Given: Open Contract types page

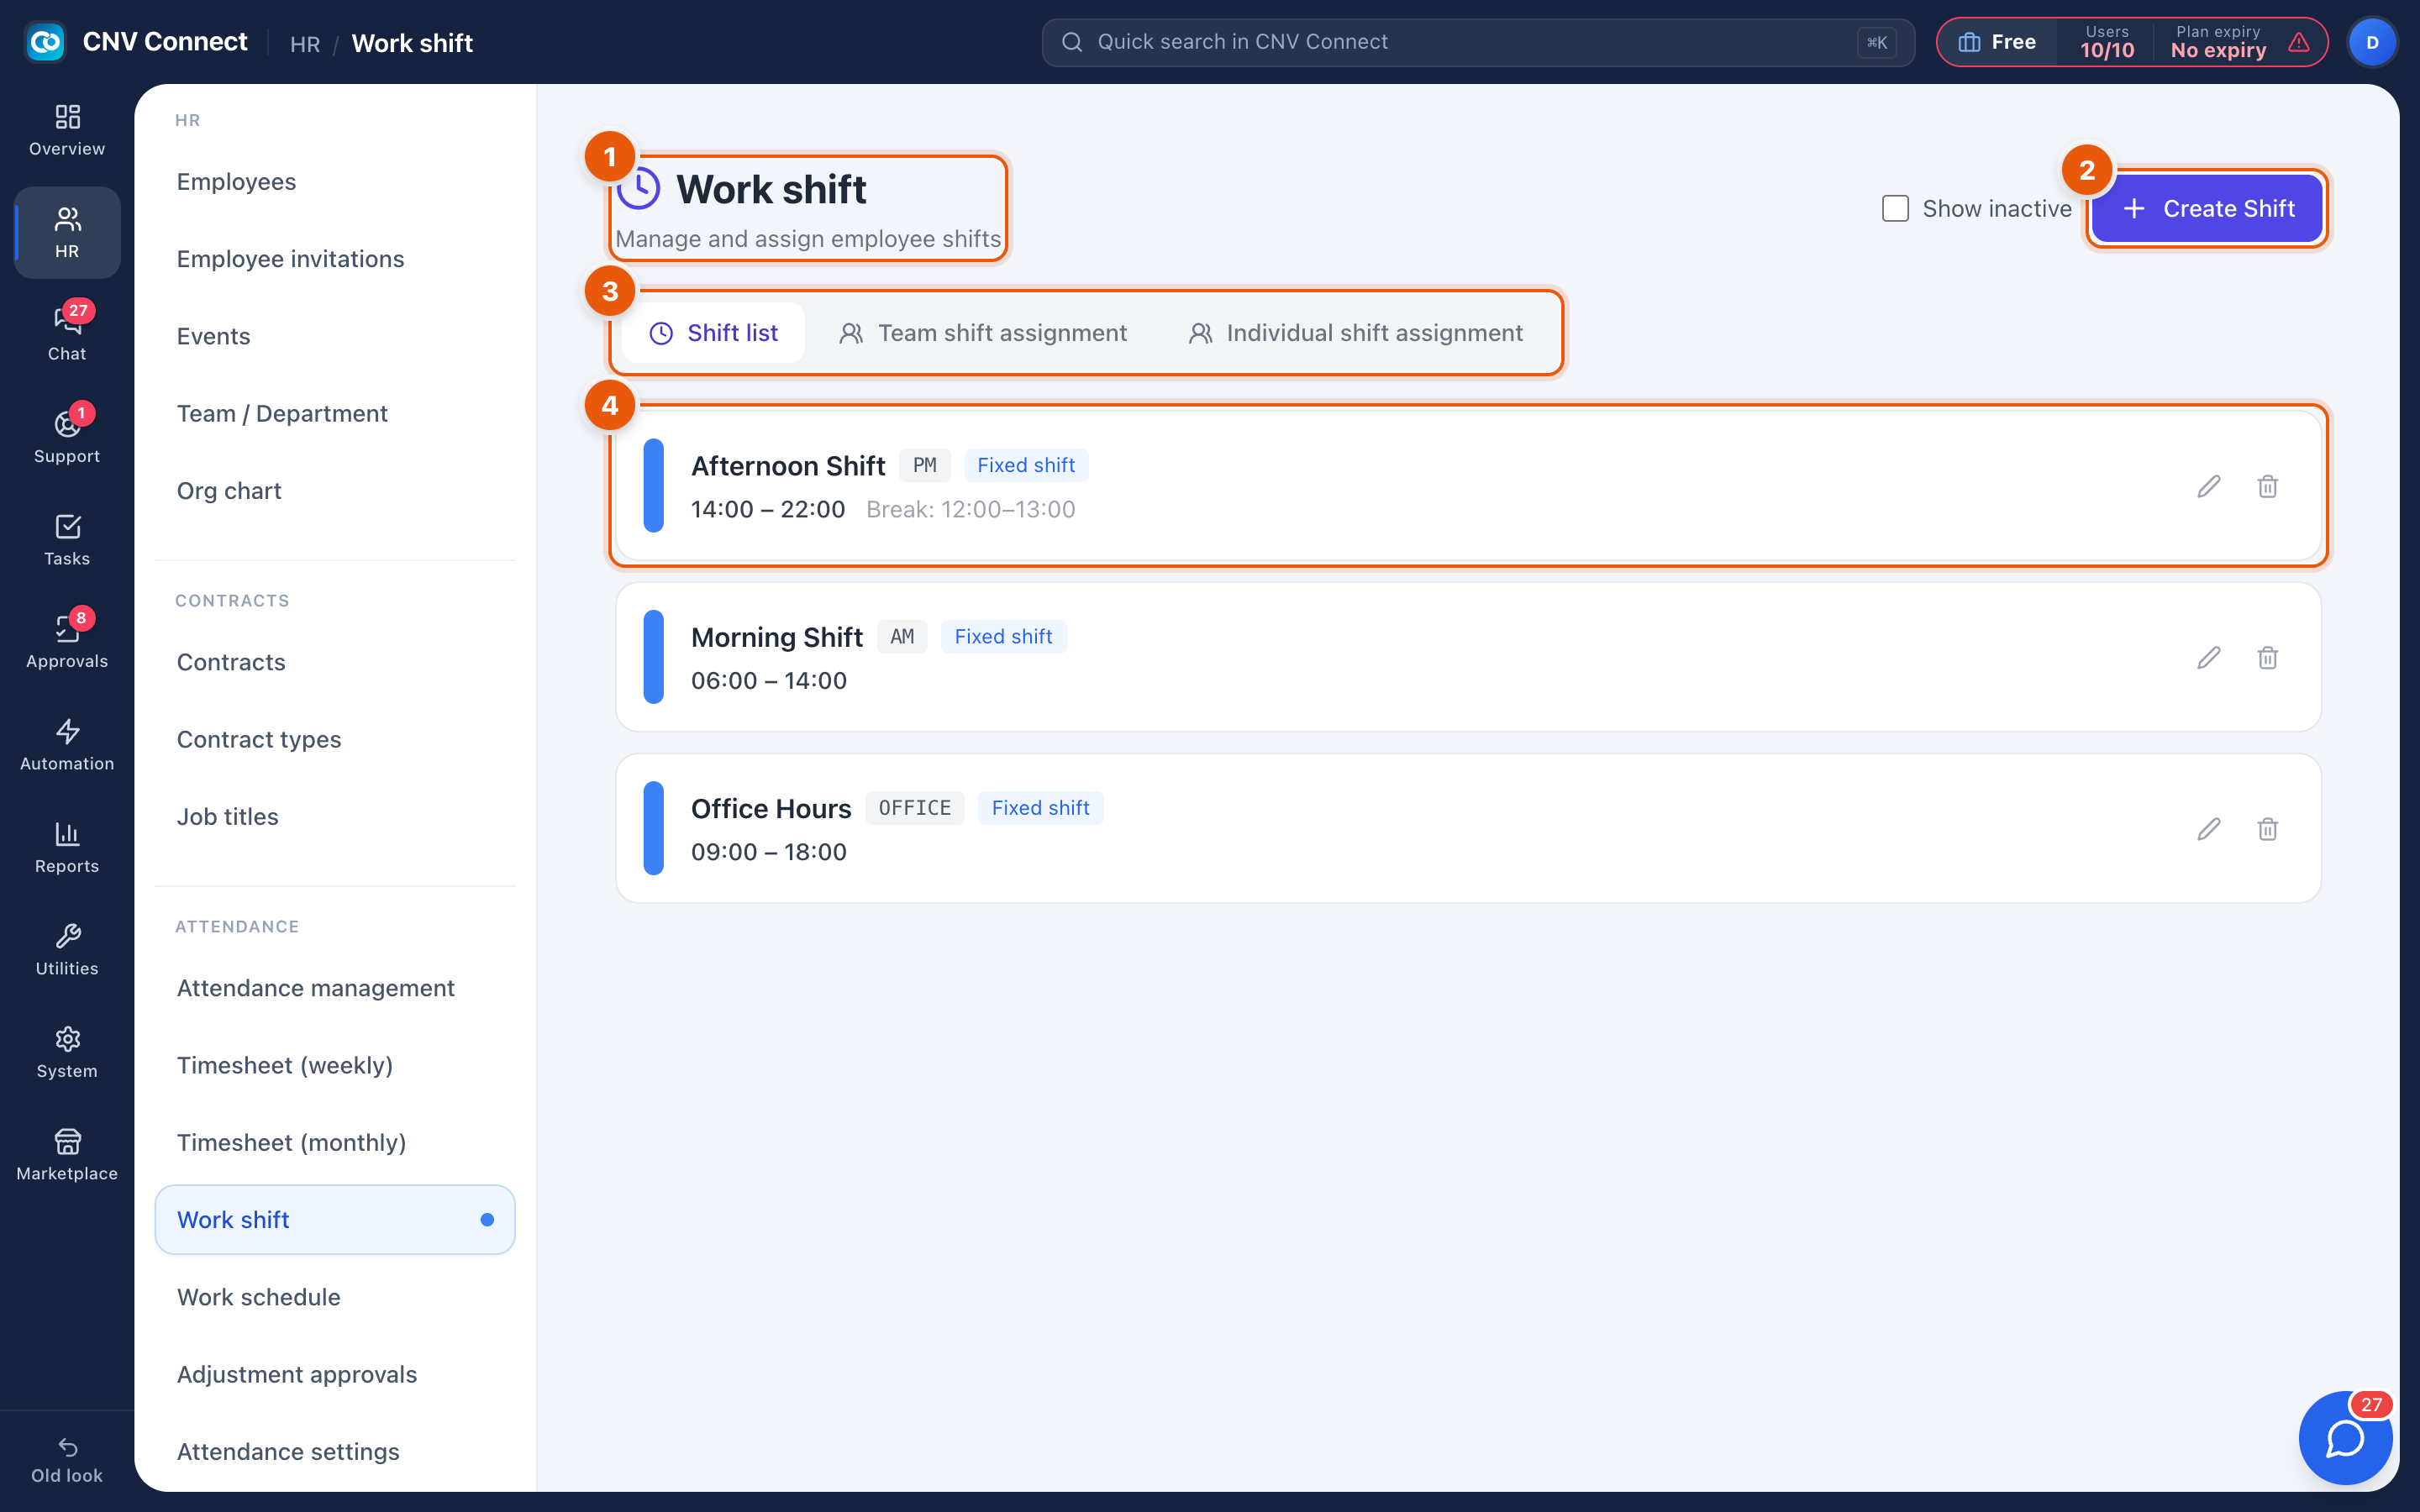Looking at the screenshot, I should 335,740.
